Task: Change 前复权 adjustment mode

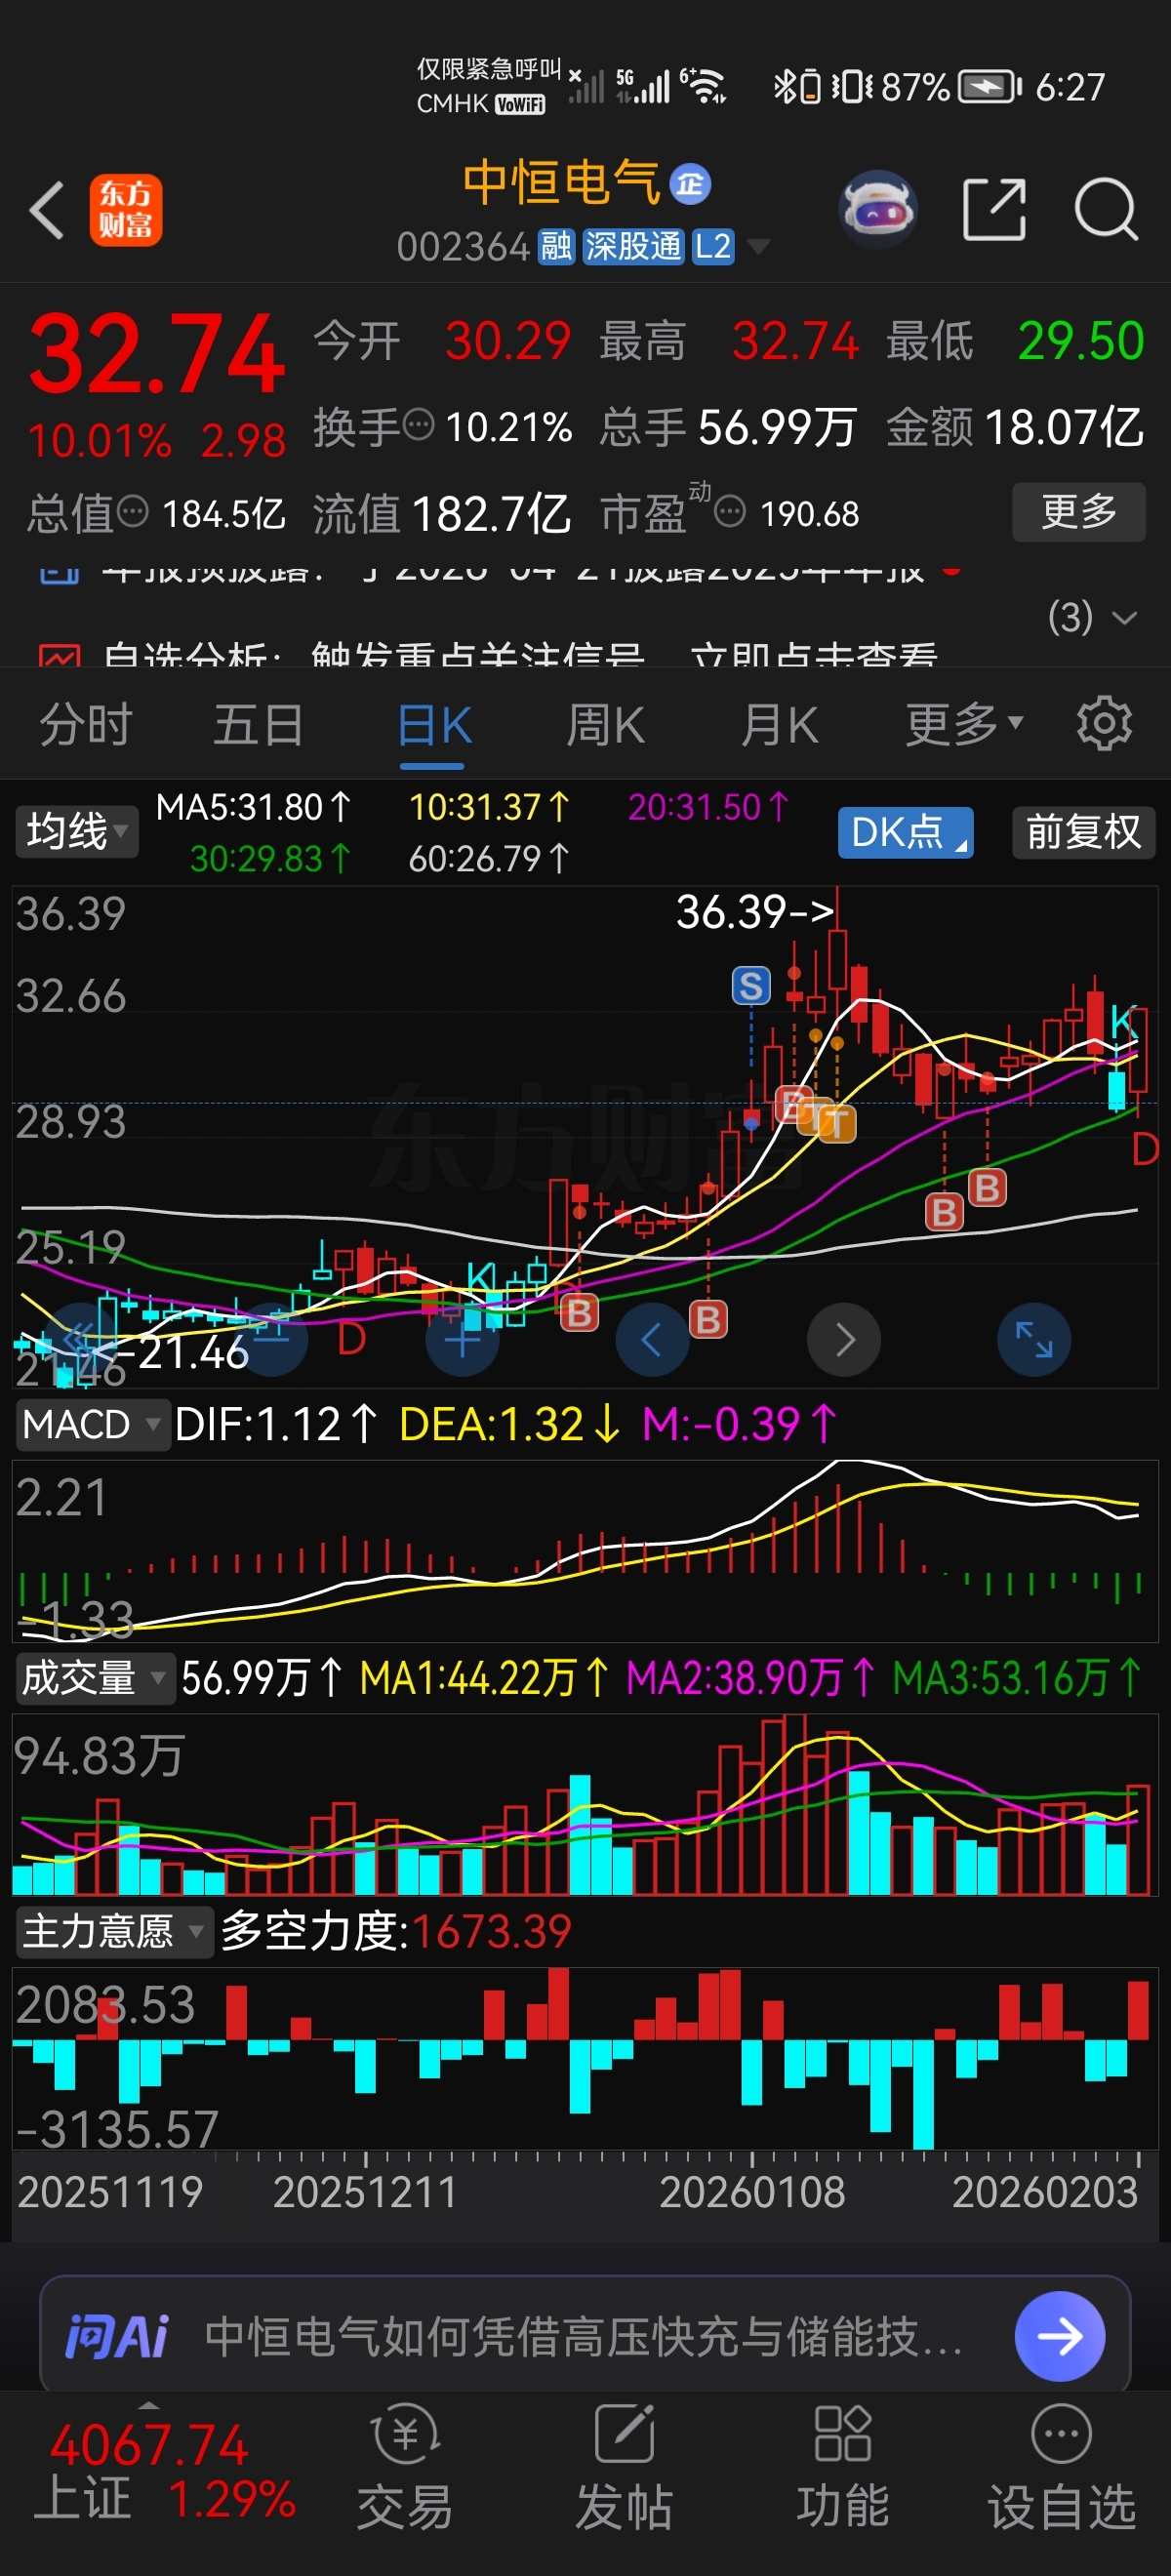Action: [1083, 832]
